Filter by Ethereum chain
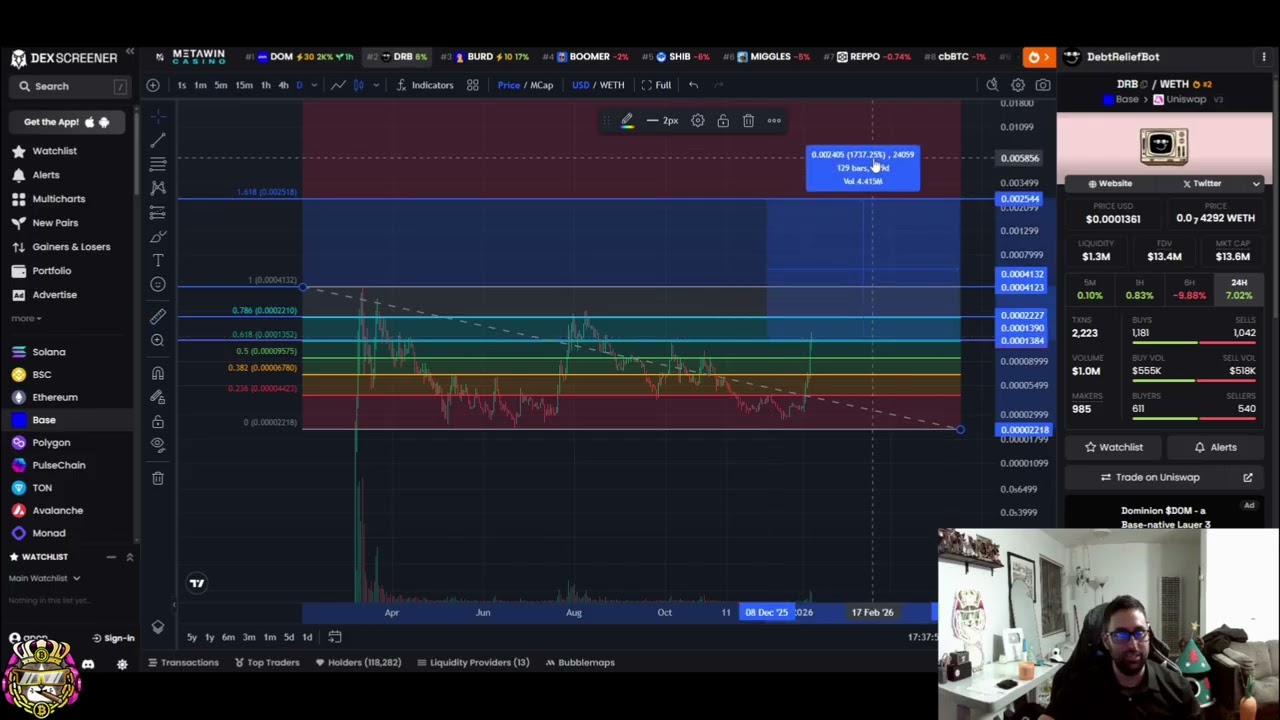Viewport: 1280px width, 720px height. pos(55,397)
